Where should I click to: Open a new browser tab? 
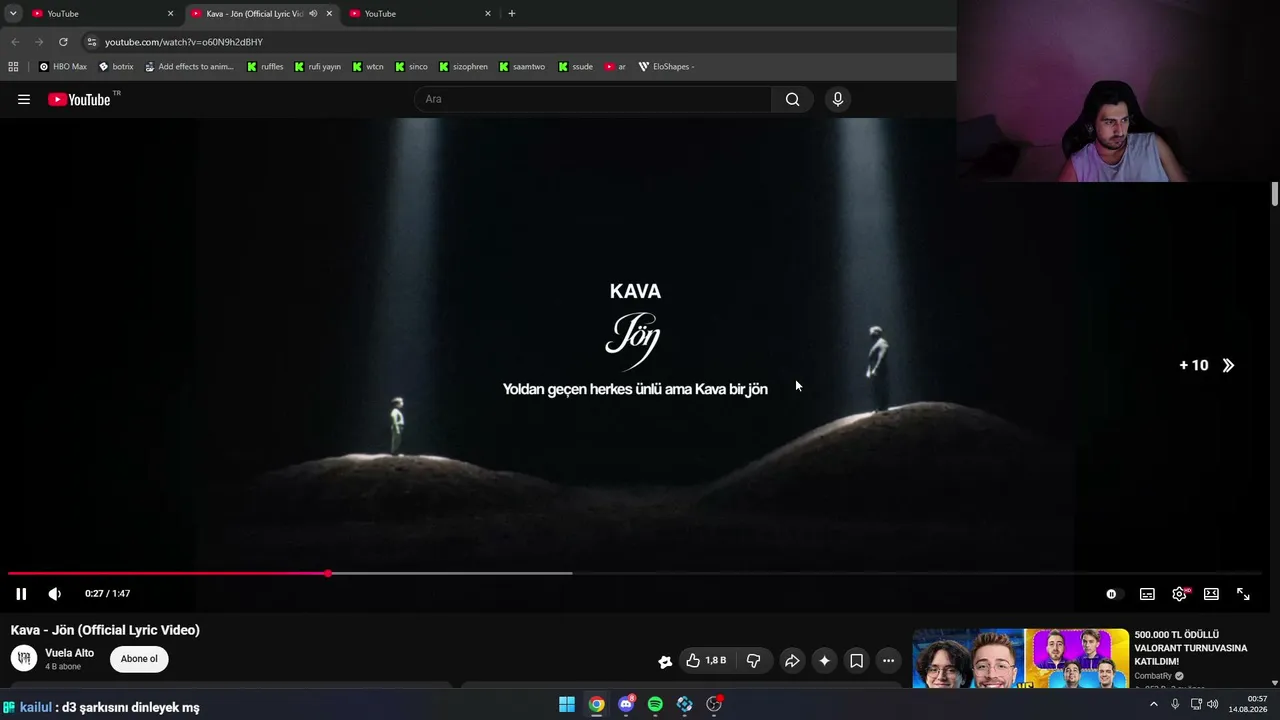click(x=512, y=14)
